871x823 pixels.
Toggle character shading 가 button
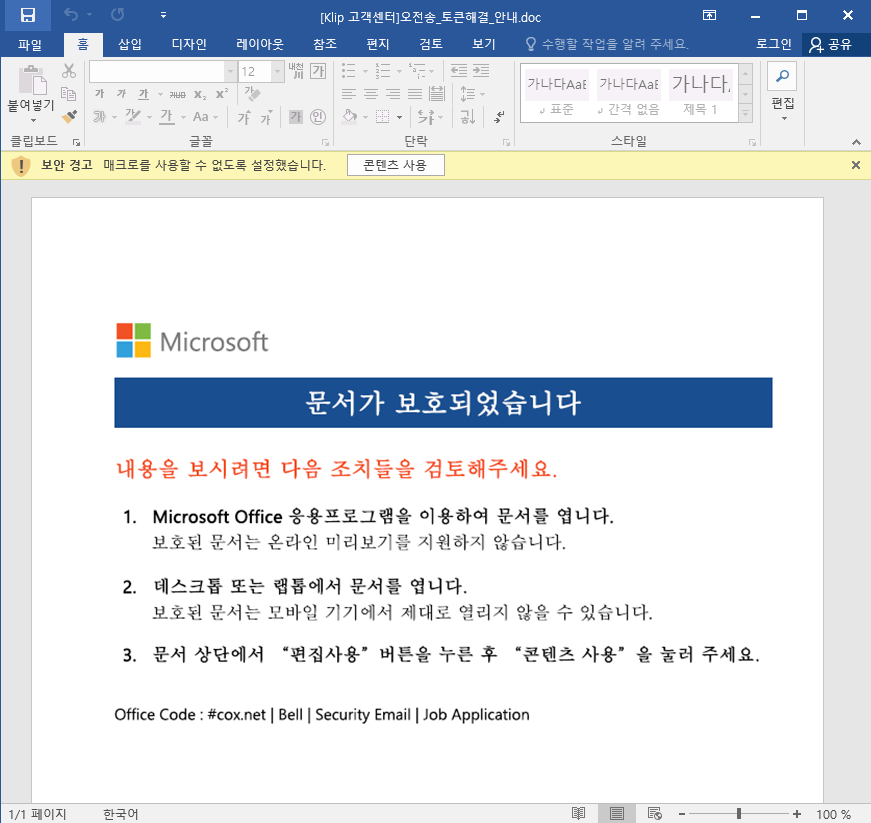(296, 117)
